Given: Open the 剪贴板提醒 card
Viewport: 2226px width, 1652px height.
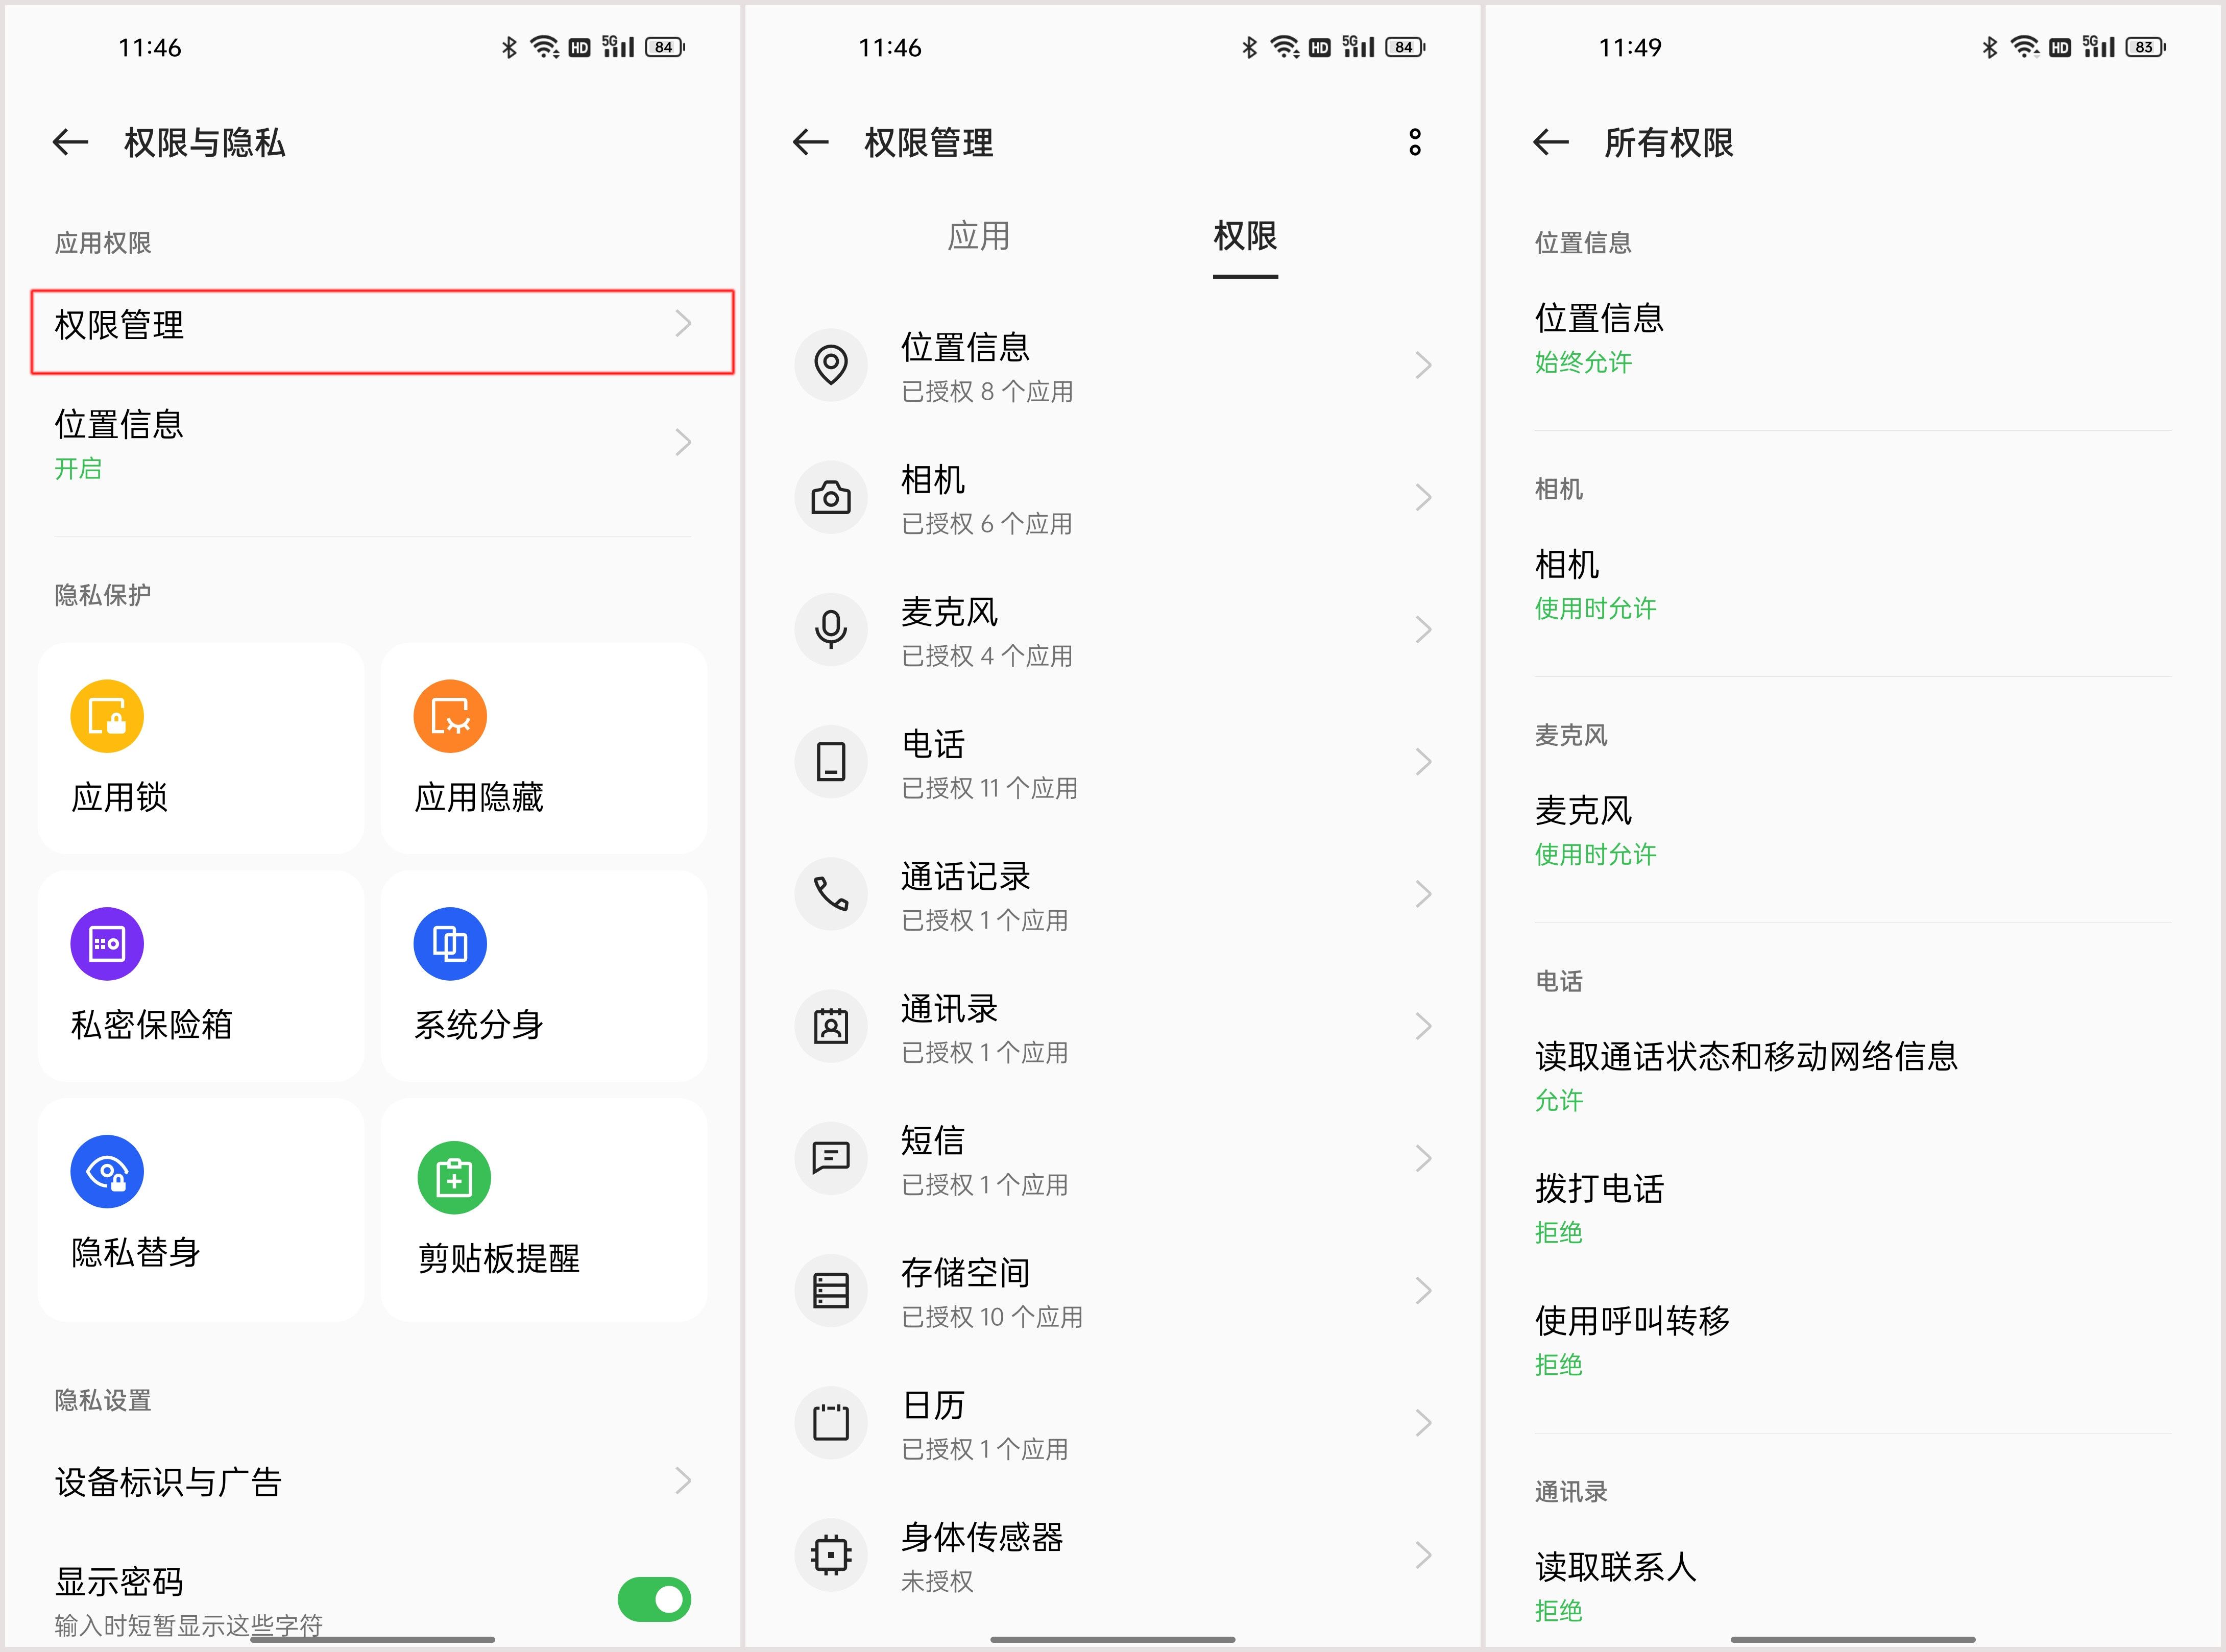Looking at the screenshot, I should [544, 1210].
